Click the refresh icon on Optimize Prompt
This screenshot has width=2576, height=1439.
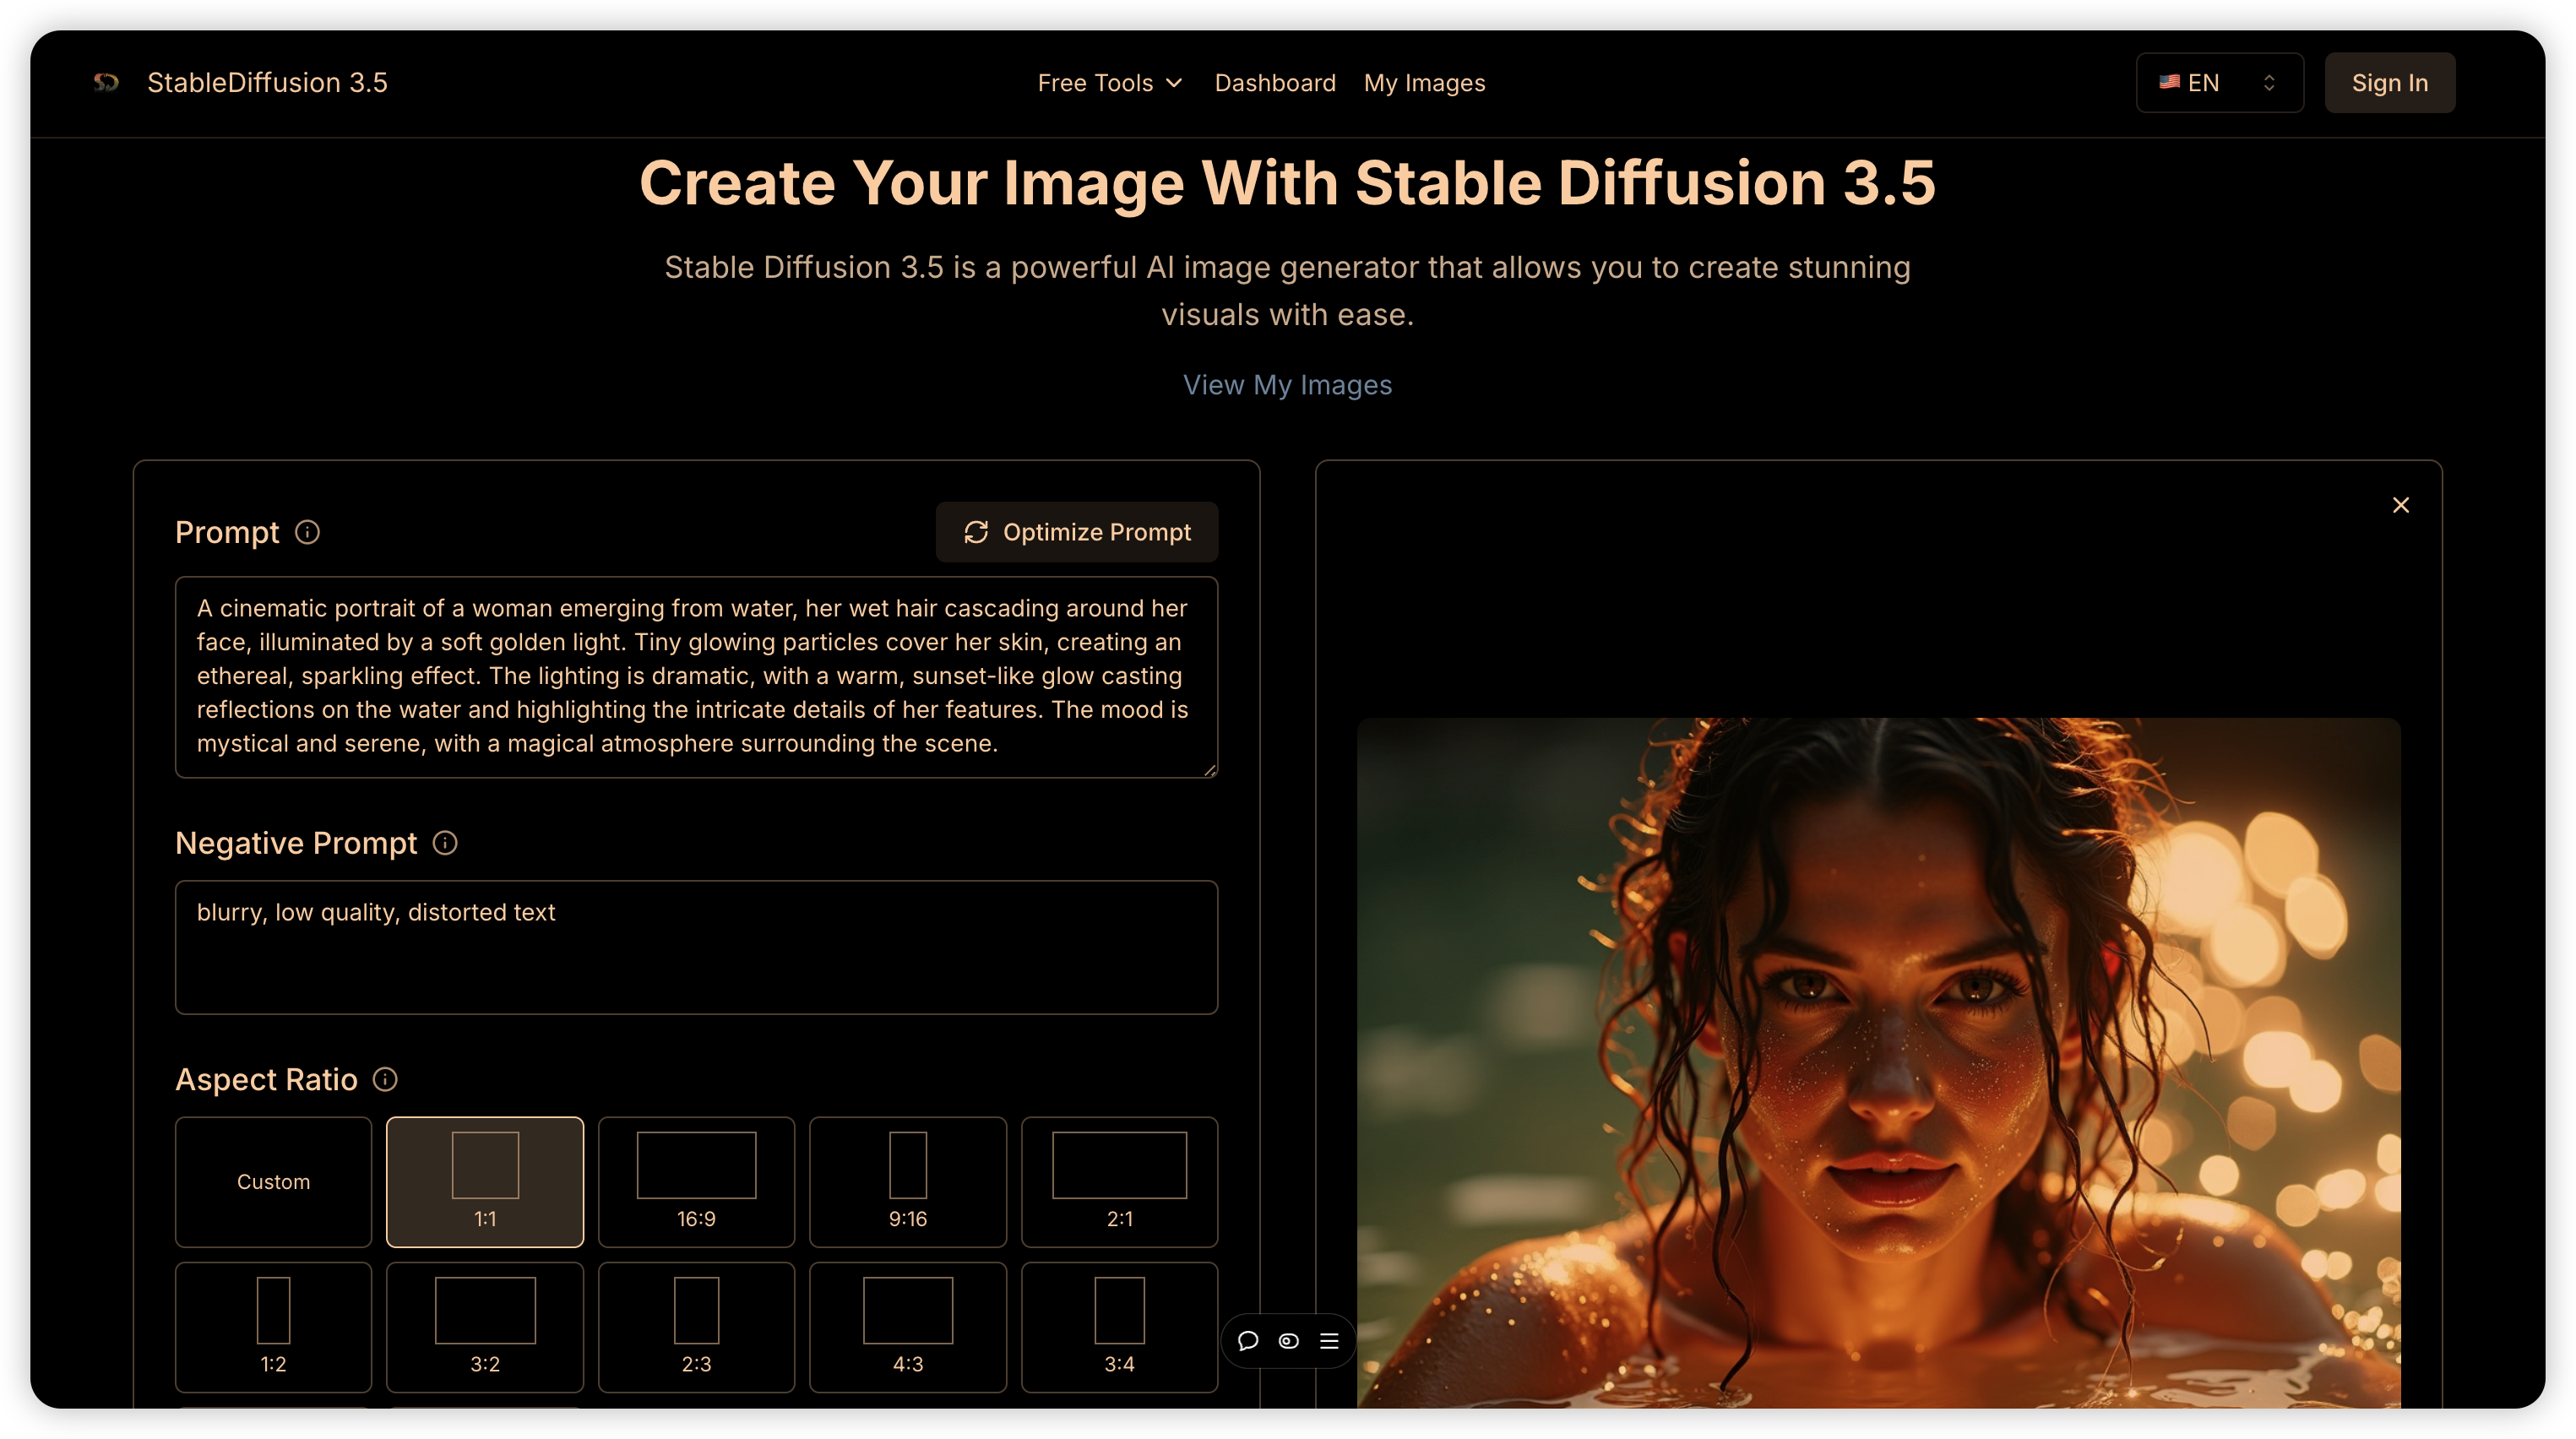pos(976,532)
